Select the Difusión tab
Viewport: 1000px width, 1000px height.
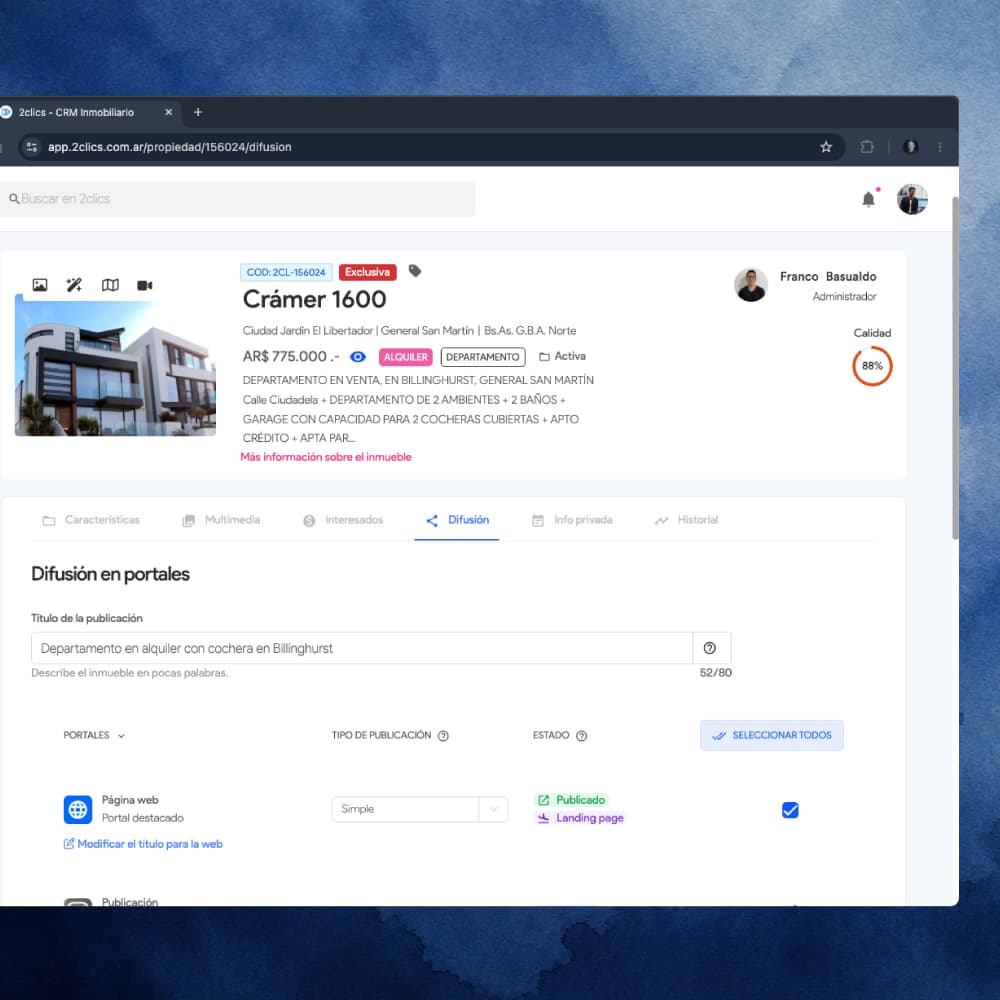pyautogui.click(x=457, y=520)
